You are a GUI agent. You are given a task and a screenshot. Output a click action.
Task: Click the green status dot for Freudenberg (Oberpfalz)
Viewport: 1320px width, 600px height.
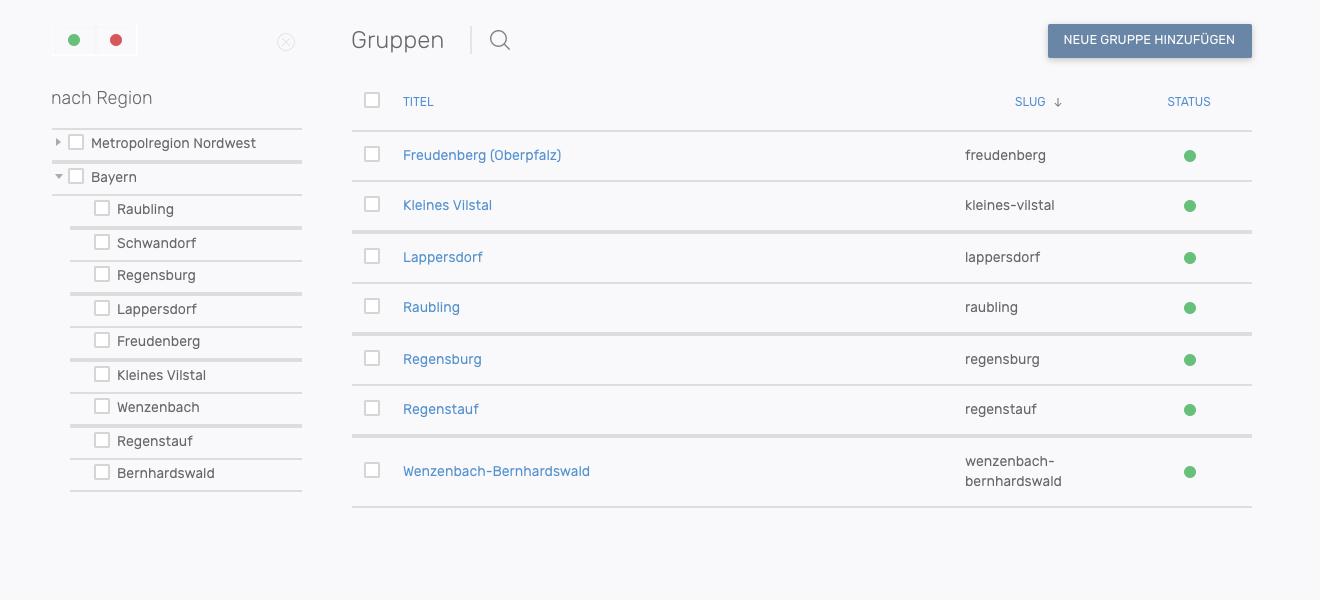pos(1190,156)
